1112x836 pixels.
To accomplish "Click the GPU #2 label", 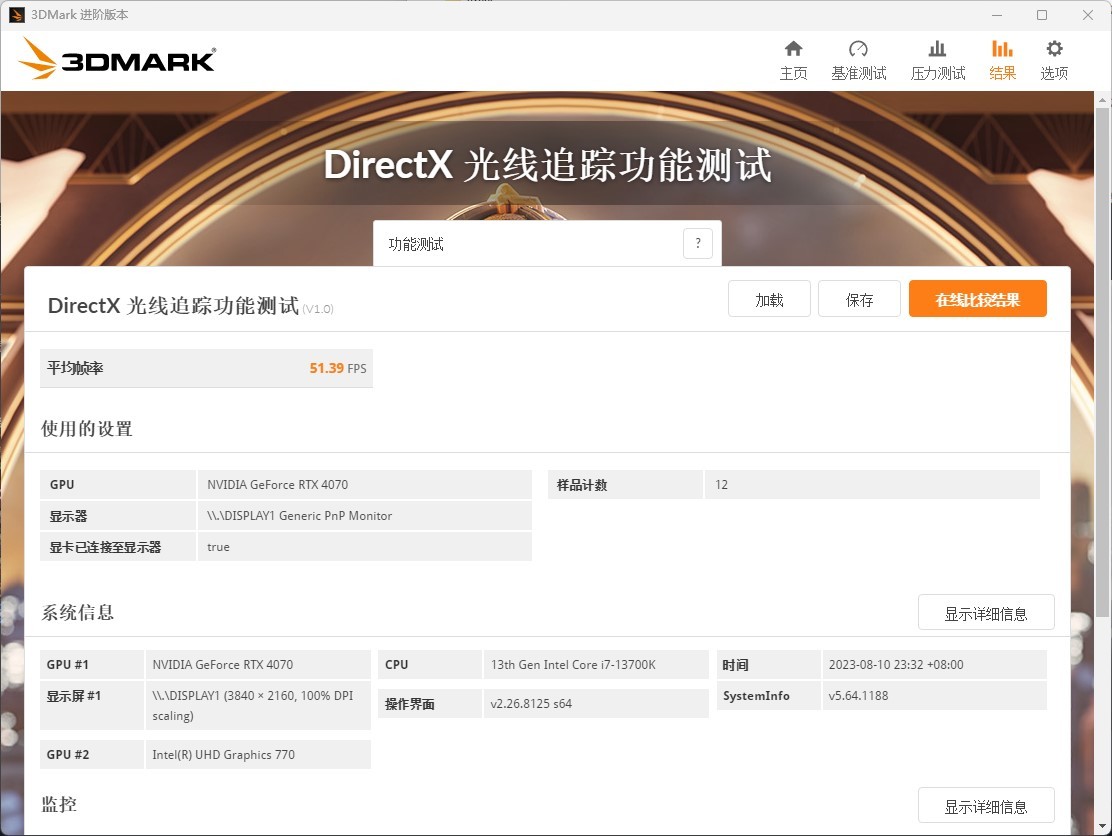I will (x=68, y=754).
